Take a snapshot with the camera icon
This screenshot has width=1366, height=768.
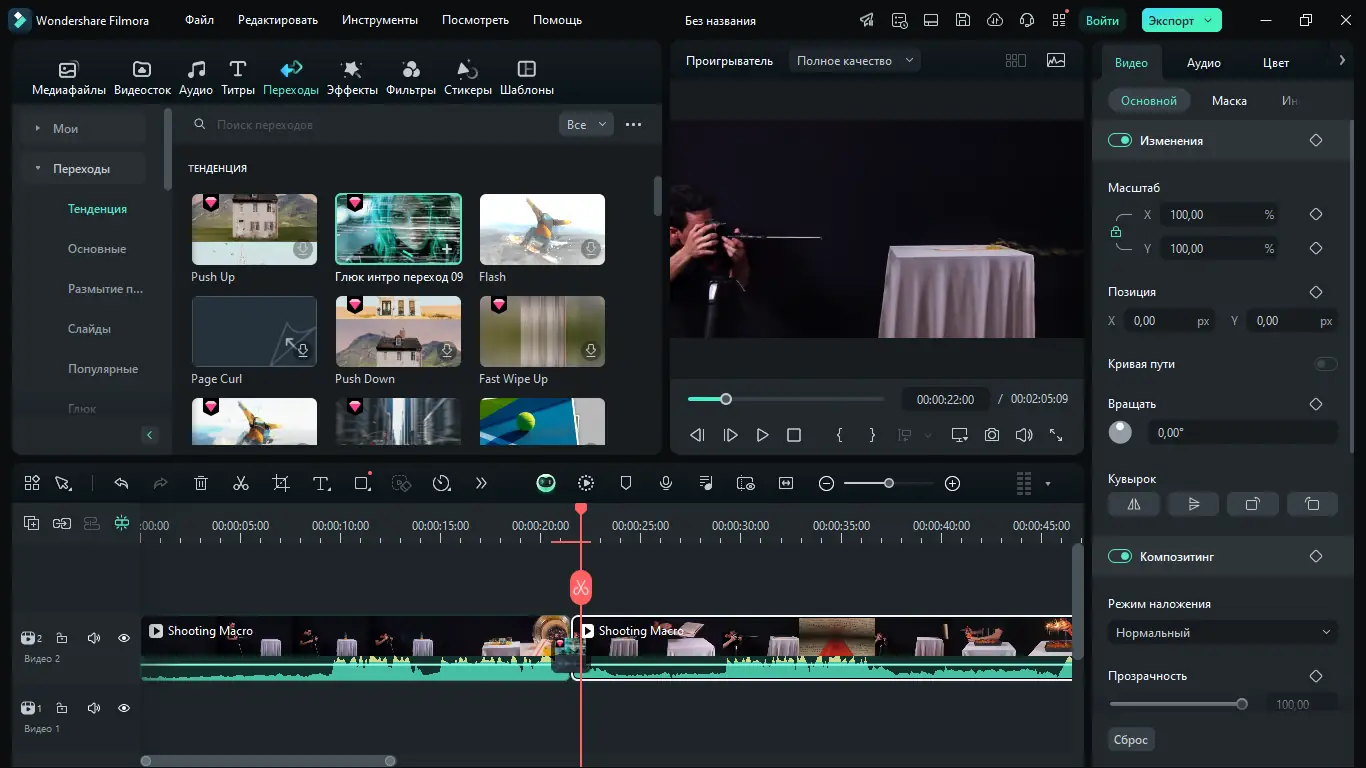click(x=991, y=435)
